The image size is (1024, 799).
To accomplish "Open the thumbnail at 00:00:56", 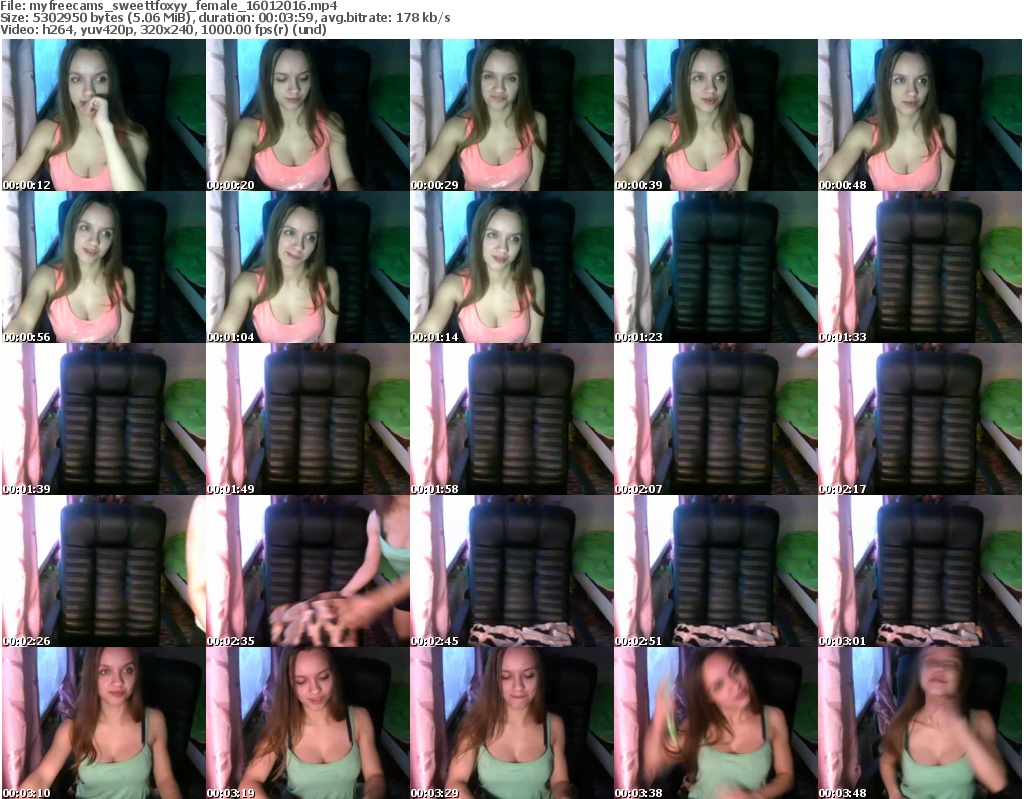I will click(x=104, y=267).
